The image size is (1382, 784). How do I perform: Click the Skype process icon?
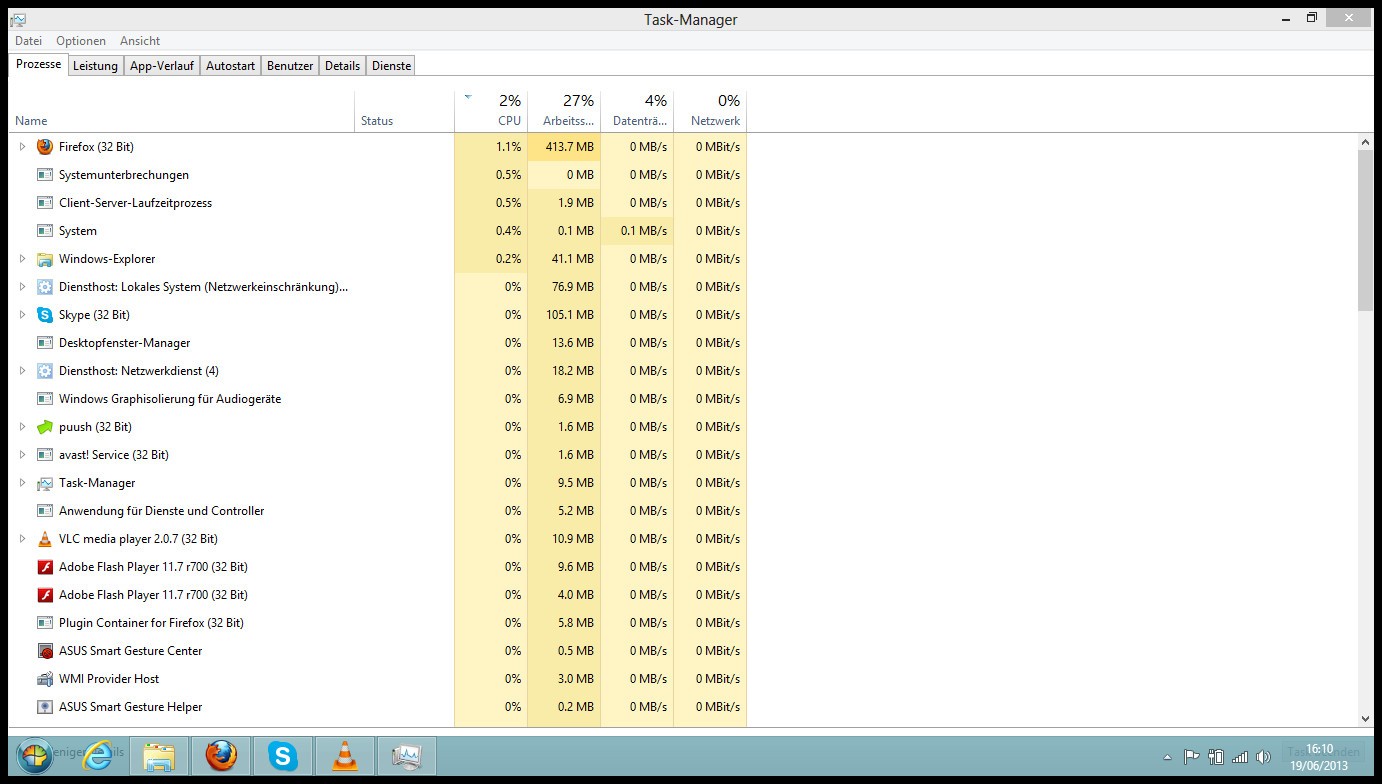(x=44, y=315)
